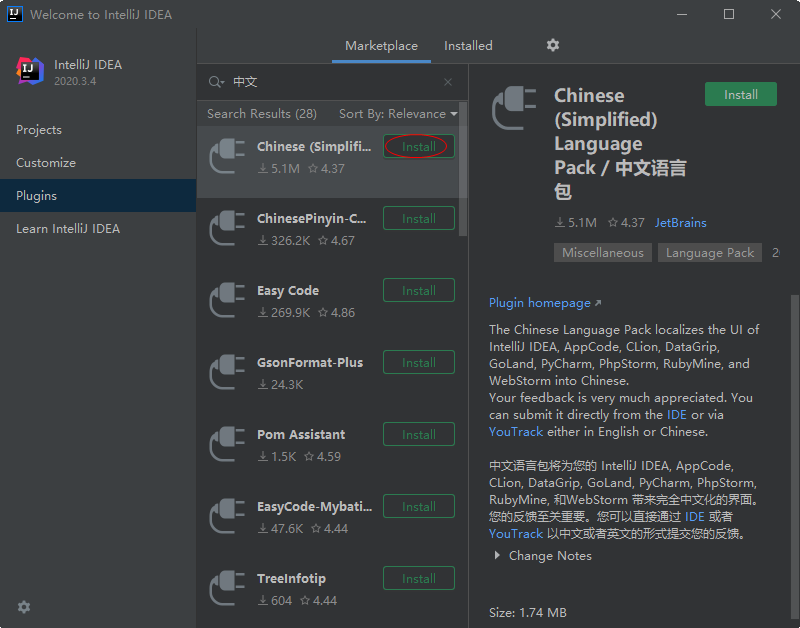The width and height of the screenshot is (800, 628).
Task: Clear the search field with X
Action: 447,82
